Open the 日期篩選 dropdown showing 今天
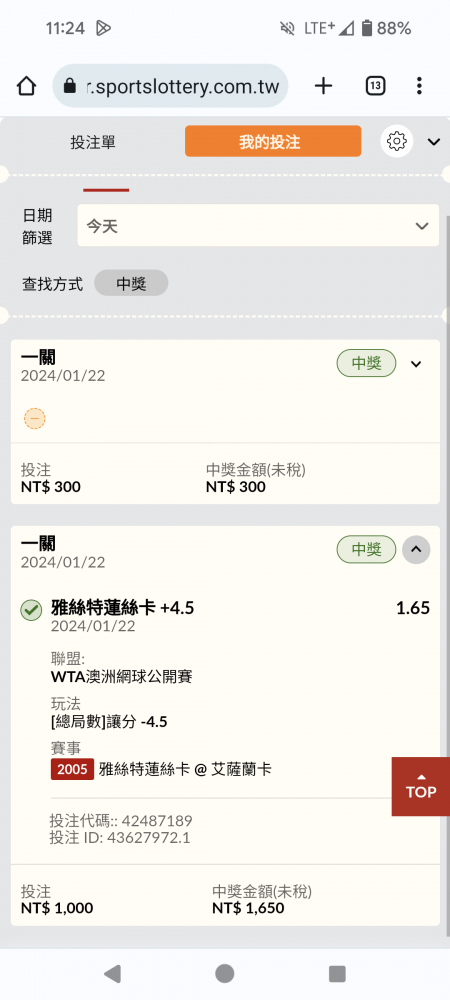Image resolution: width=450 pixels, height=1000 pixels. pyautogui.click(x=258, y=225)
